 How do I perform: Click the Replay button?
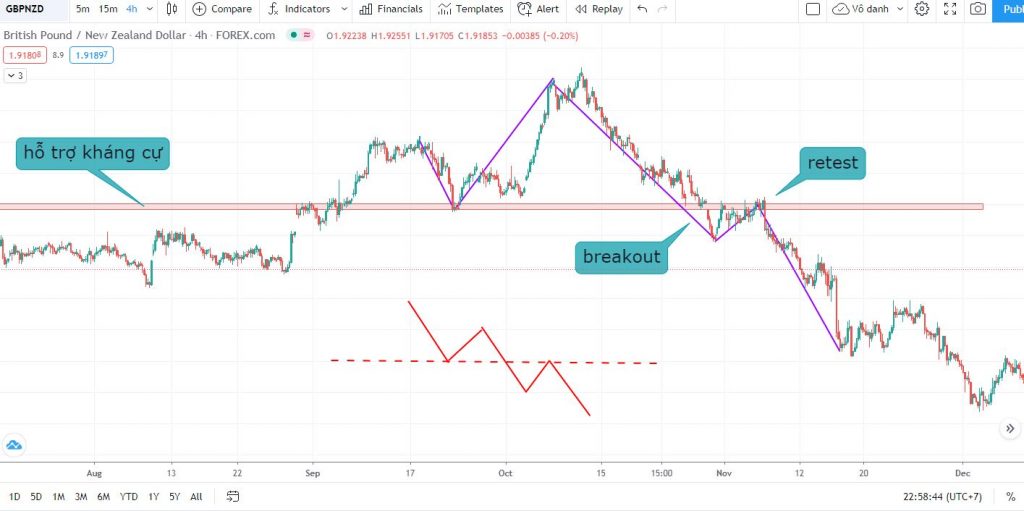[x=597, y=9]
